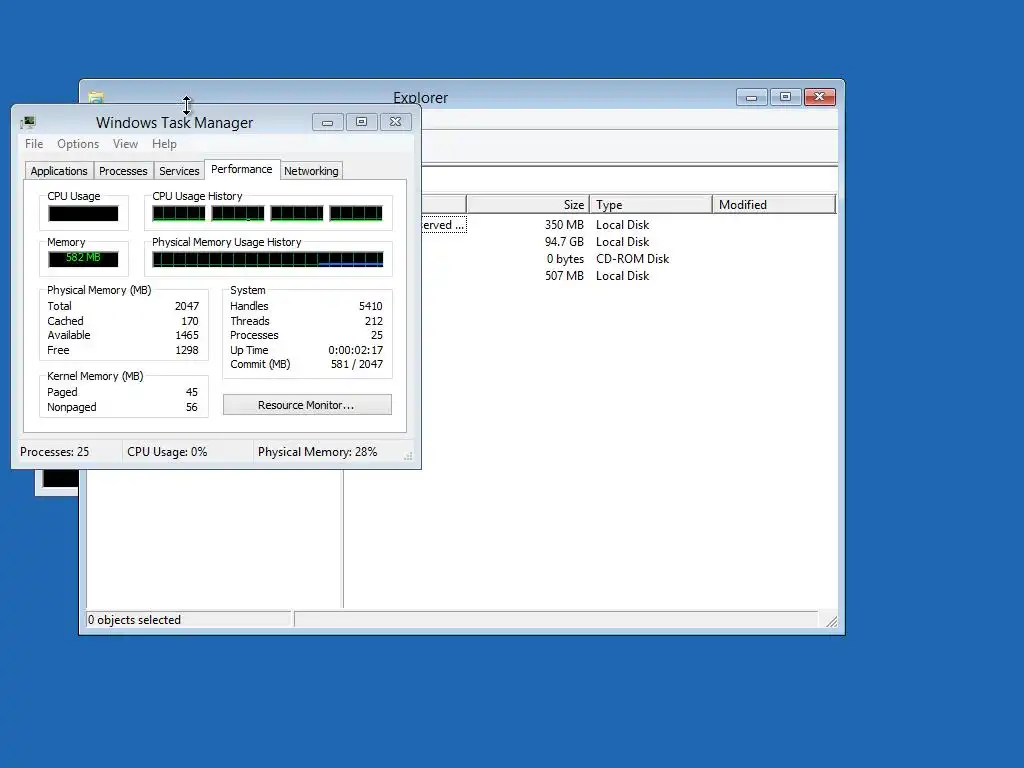The image size is (1024, 768).
Task: Click the Free value 1298
Action: click(187, 350)
